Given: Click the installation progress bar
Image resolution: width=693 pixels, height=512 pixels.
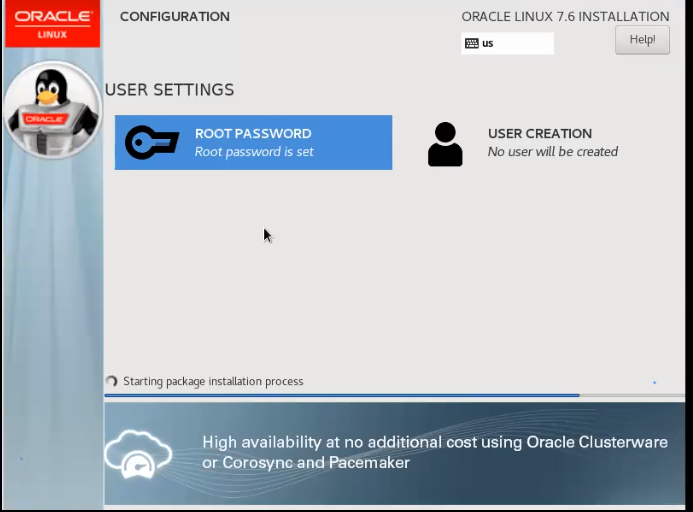Looking at the screenshot, I should click(394, 395).
